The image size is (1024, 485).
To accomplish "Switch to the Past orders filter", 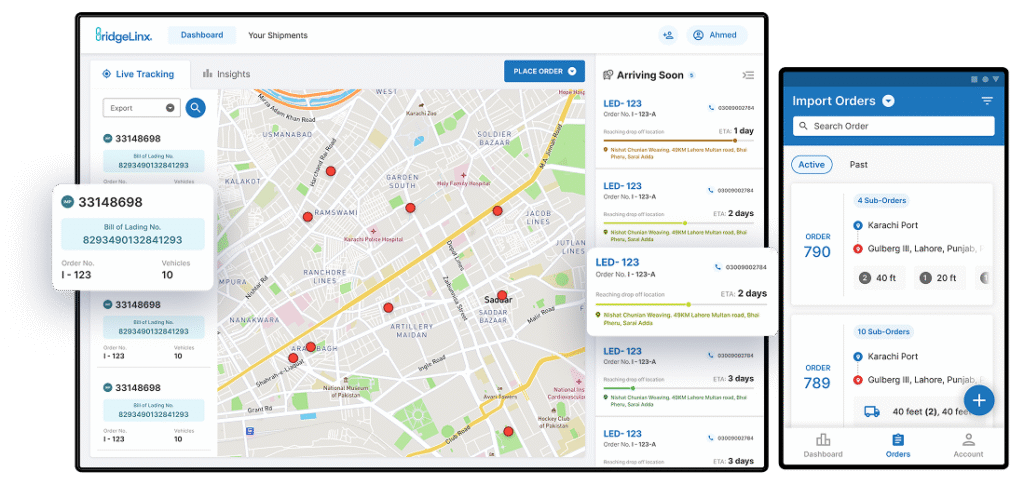I will point(858,164).
